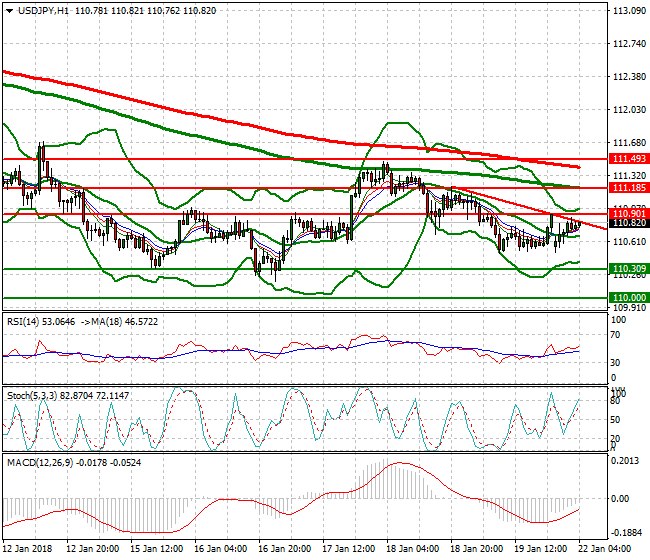Viewport: 650px width, 560px height.
Task: Click the black current price label 110.820
Action: point(629,223)
